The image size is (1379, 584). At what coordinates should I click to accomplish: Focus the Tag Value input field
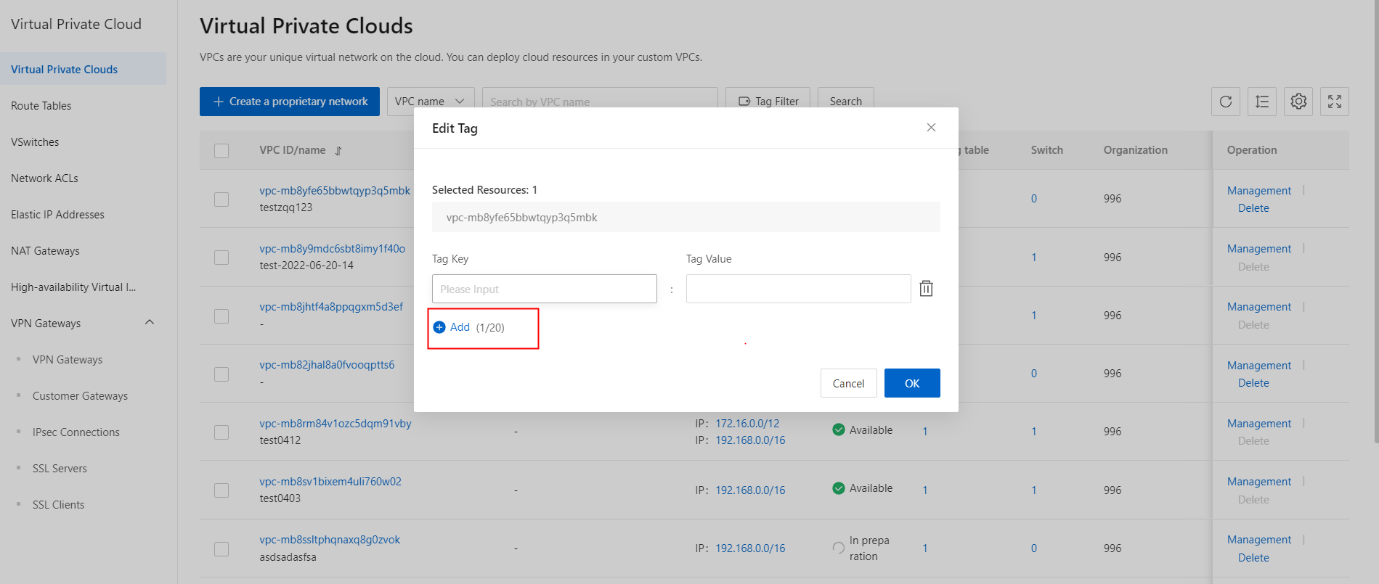[798, 288]
